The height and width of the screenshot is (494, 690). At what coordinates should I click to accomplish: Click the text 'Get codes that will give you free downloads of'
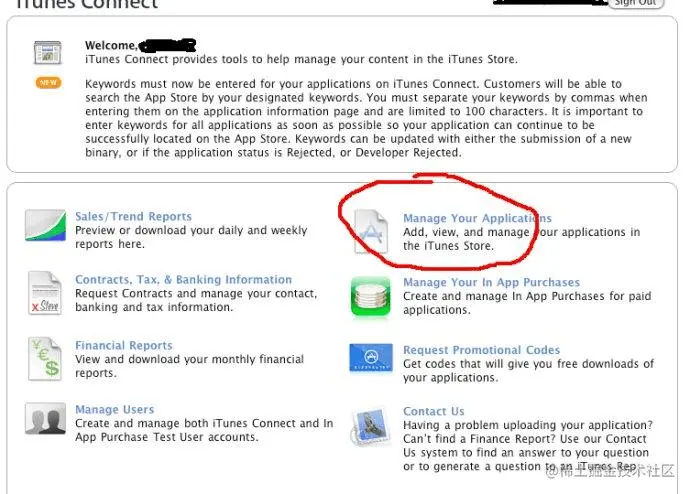coord(529,364)
